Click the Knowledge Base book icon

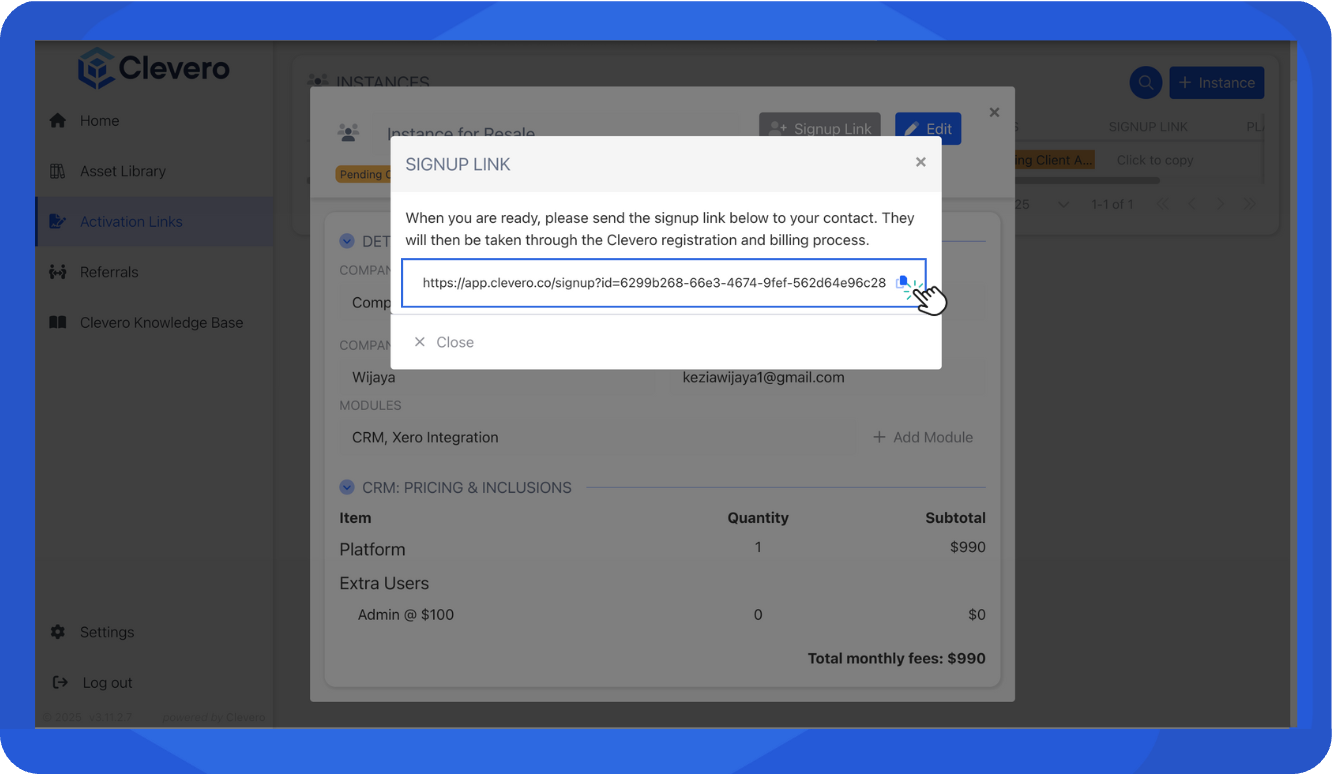58,323
